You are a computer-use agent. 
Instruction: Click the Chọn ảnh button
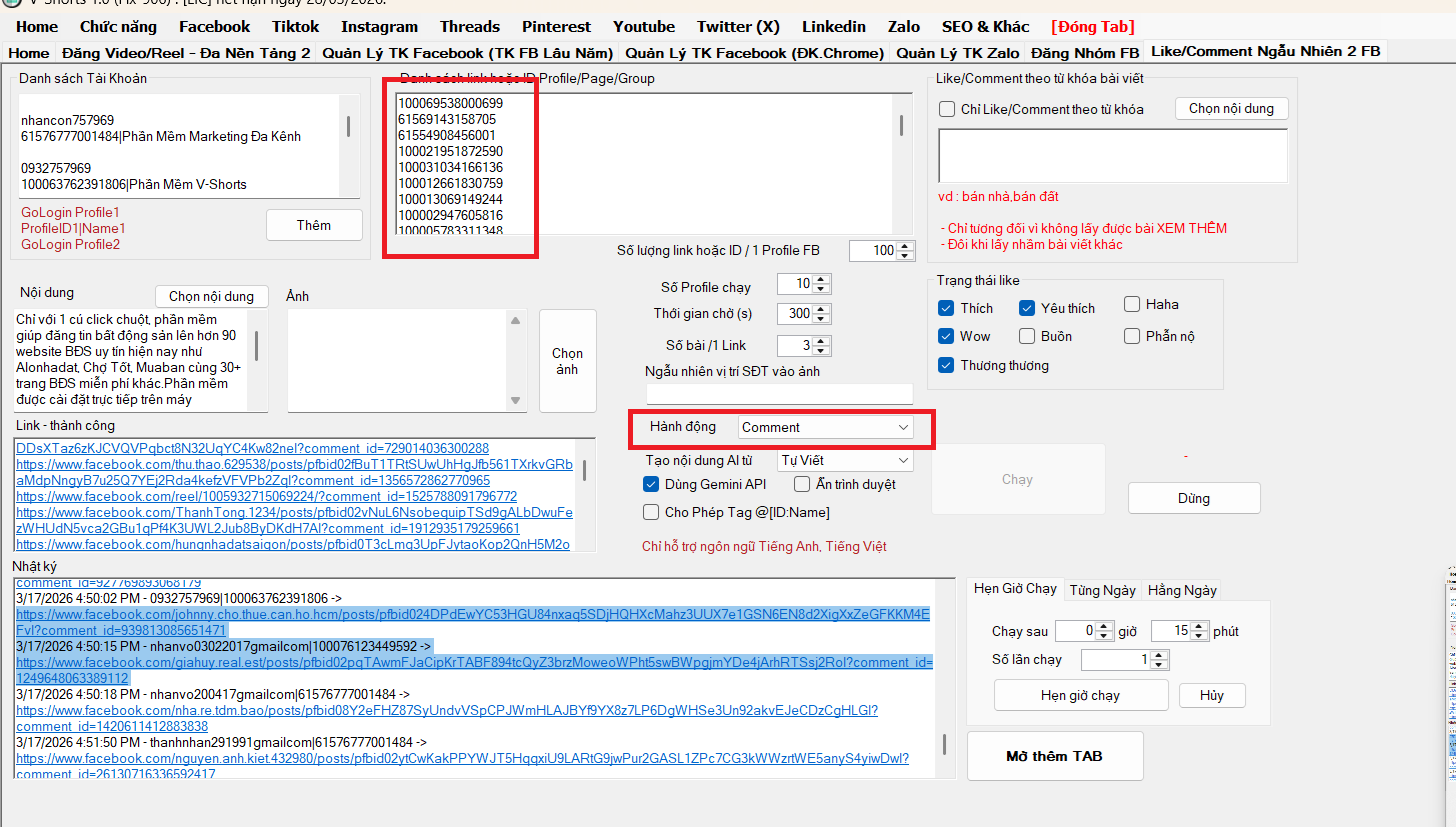tap(567, 361)
